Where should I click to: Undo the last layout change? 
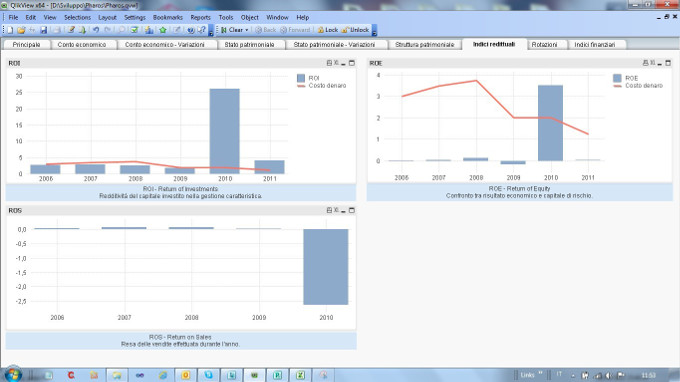[x=96, y=30]
